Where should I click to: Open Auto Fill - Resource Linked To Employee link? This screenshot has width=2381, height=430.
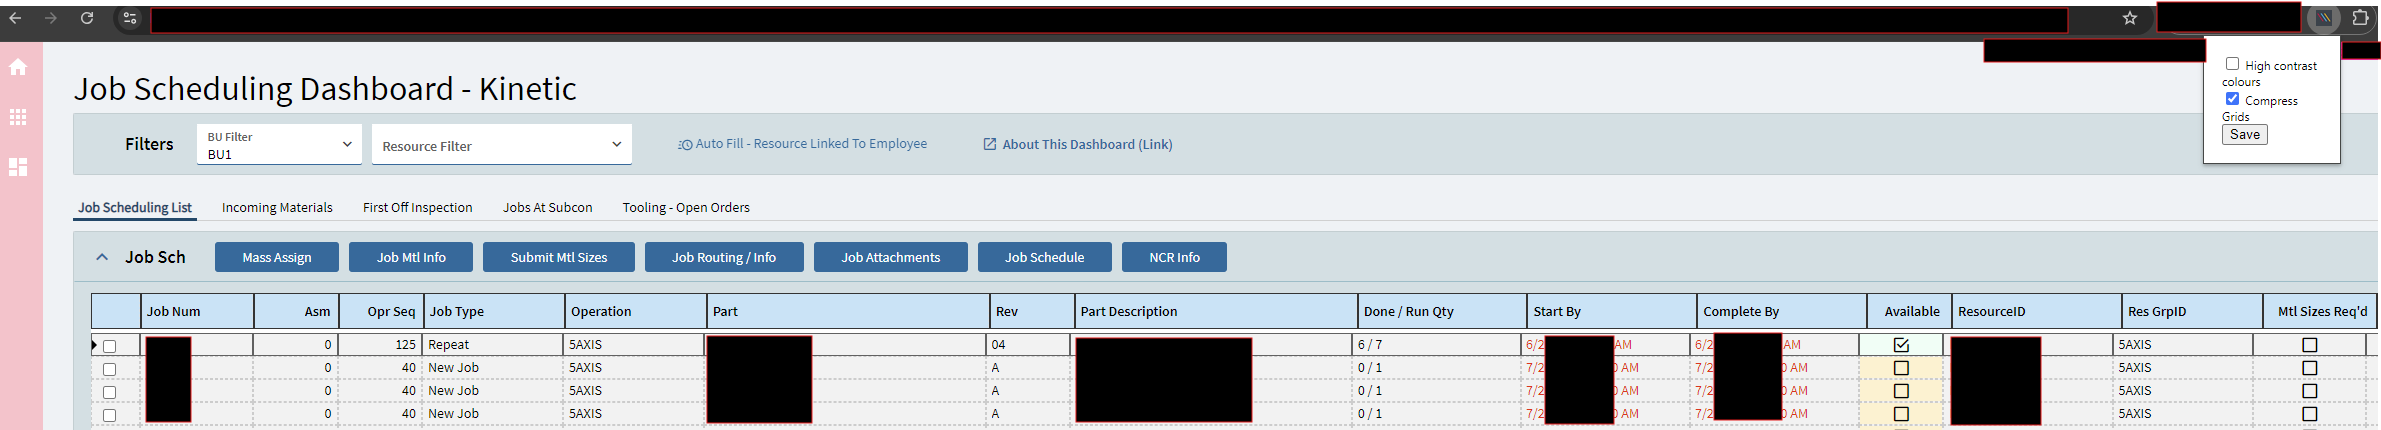click(x=811, y=144)
